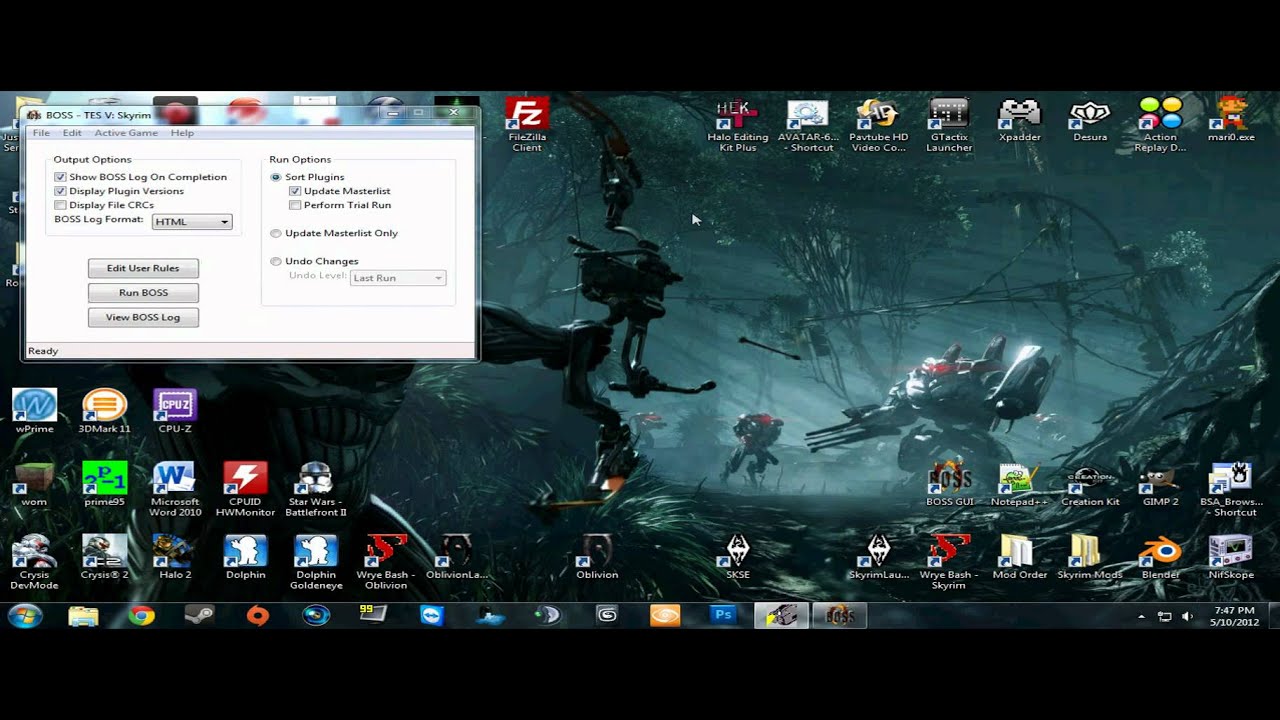The height and width of the screenshot is (720, 1280).
Task: Click the volume icon in system tray
Action: point(1188,617)
